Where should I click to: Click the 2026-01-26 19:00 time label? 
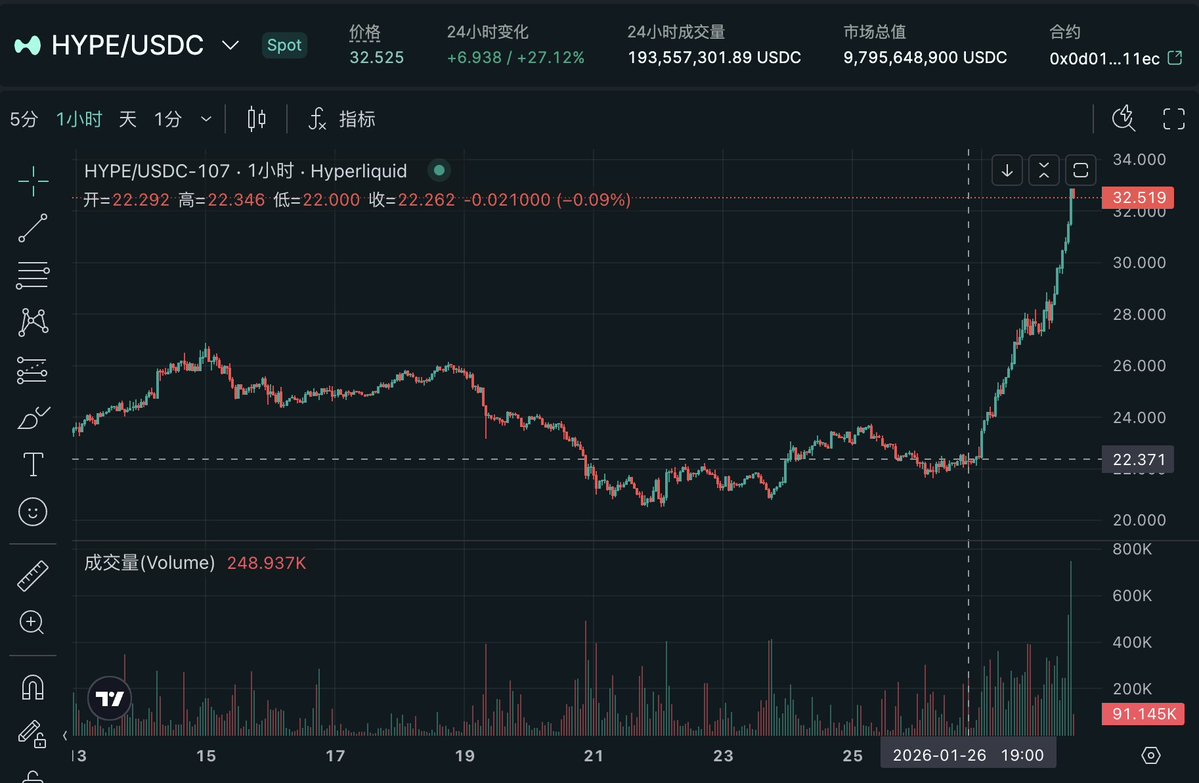tap(968, 755)
